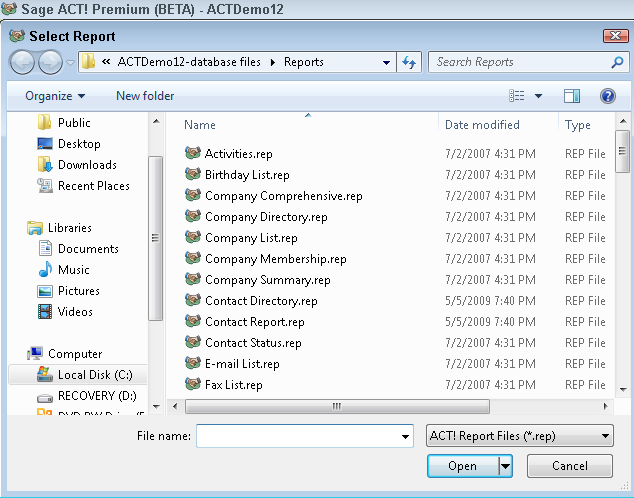Open the recent pages dropdown arrow

tap(70, 63)
